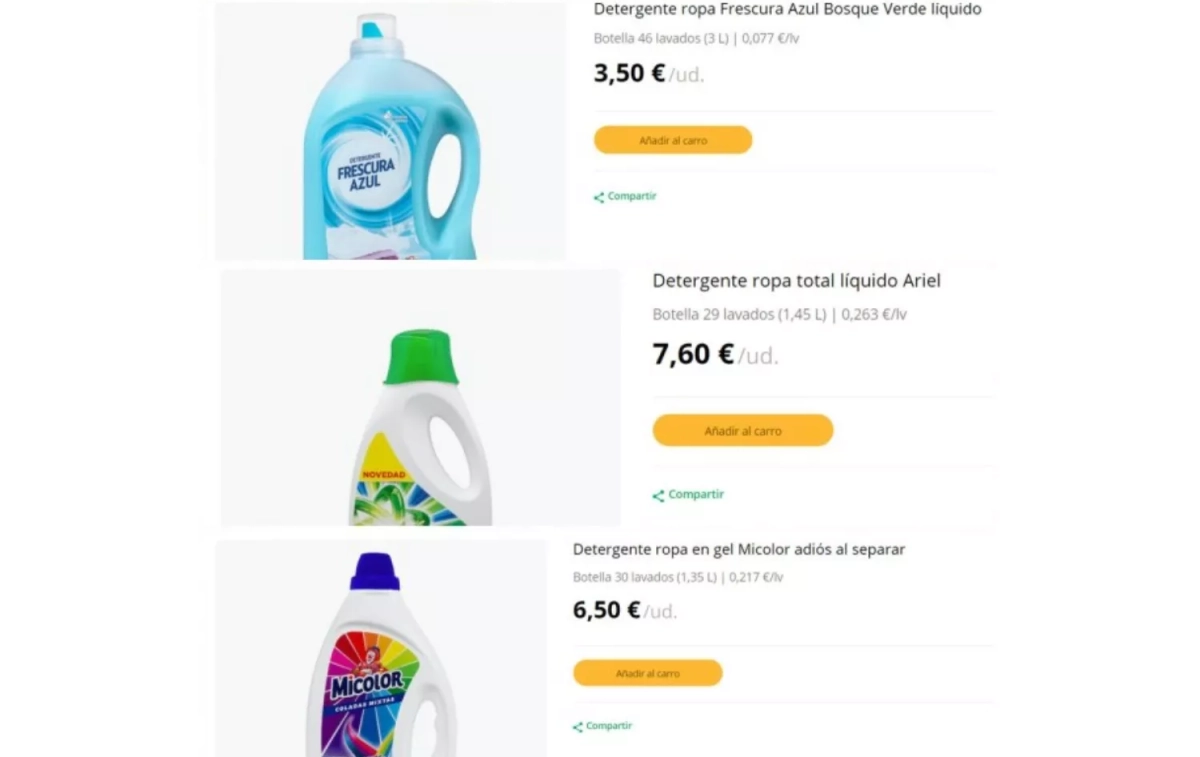Add Micolor gel detergent to the cart
This screenshot has width=1200, height=757.
(648, 673)
